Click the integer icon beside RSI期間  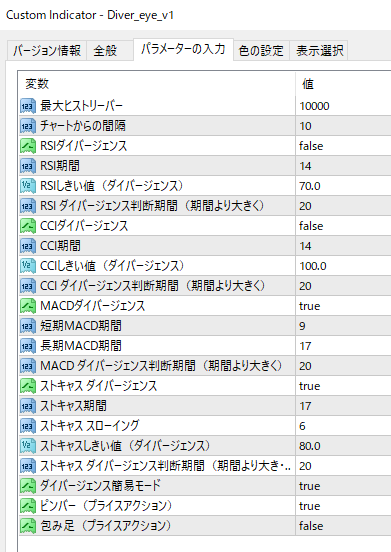pos(28,166)
